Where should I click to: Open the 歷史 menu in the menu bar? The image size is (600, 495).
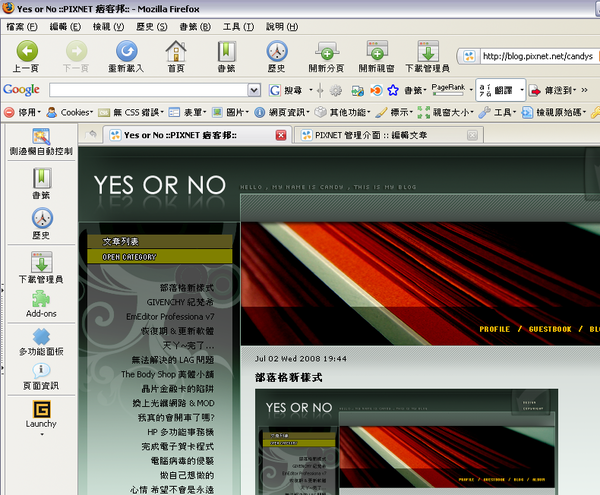[152, 27]
